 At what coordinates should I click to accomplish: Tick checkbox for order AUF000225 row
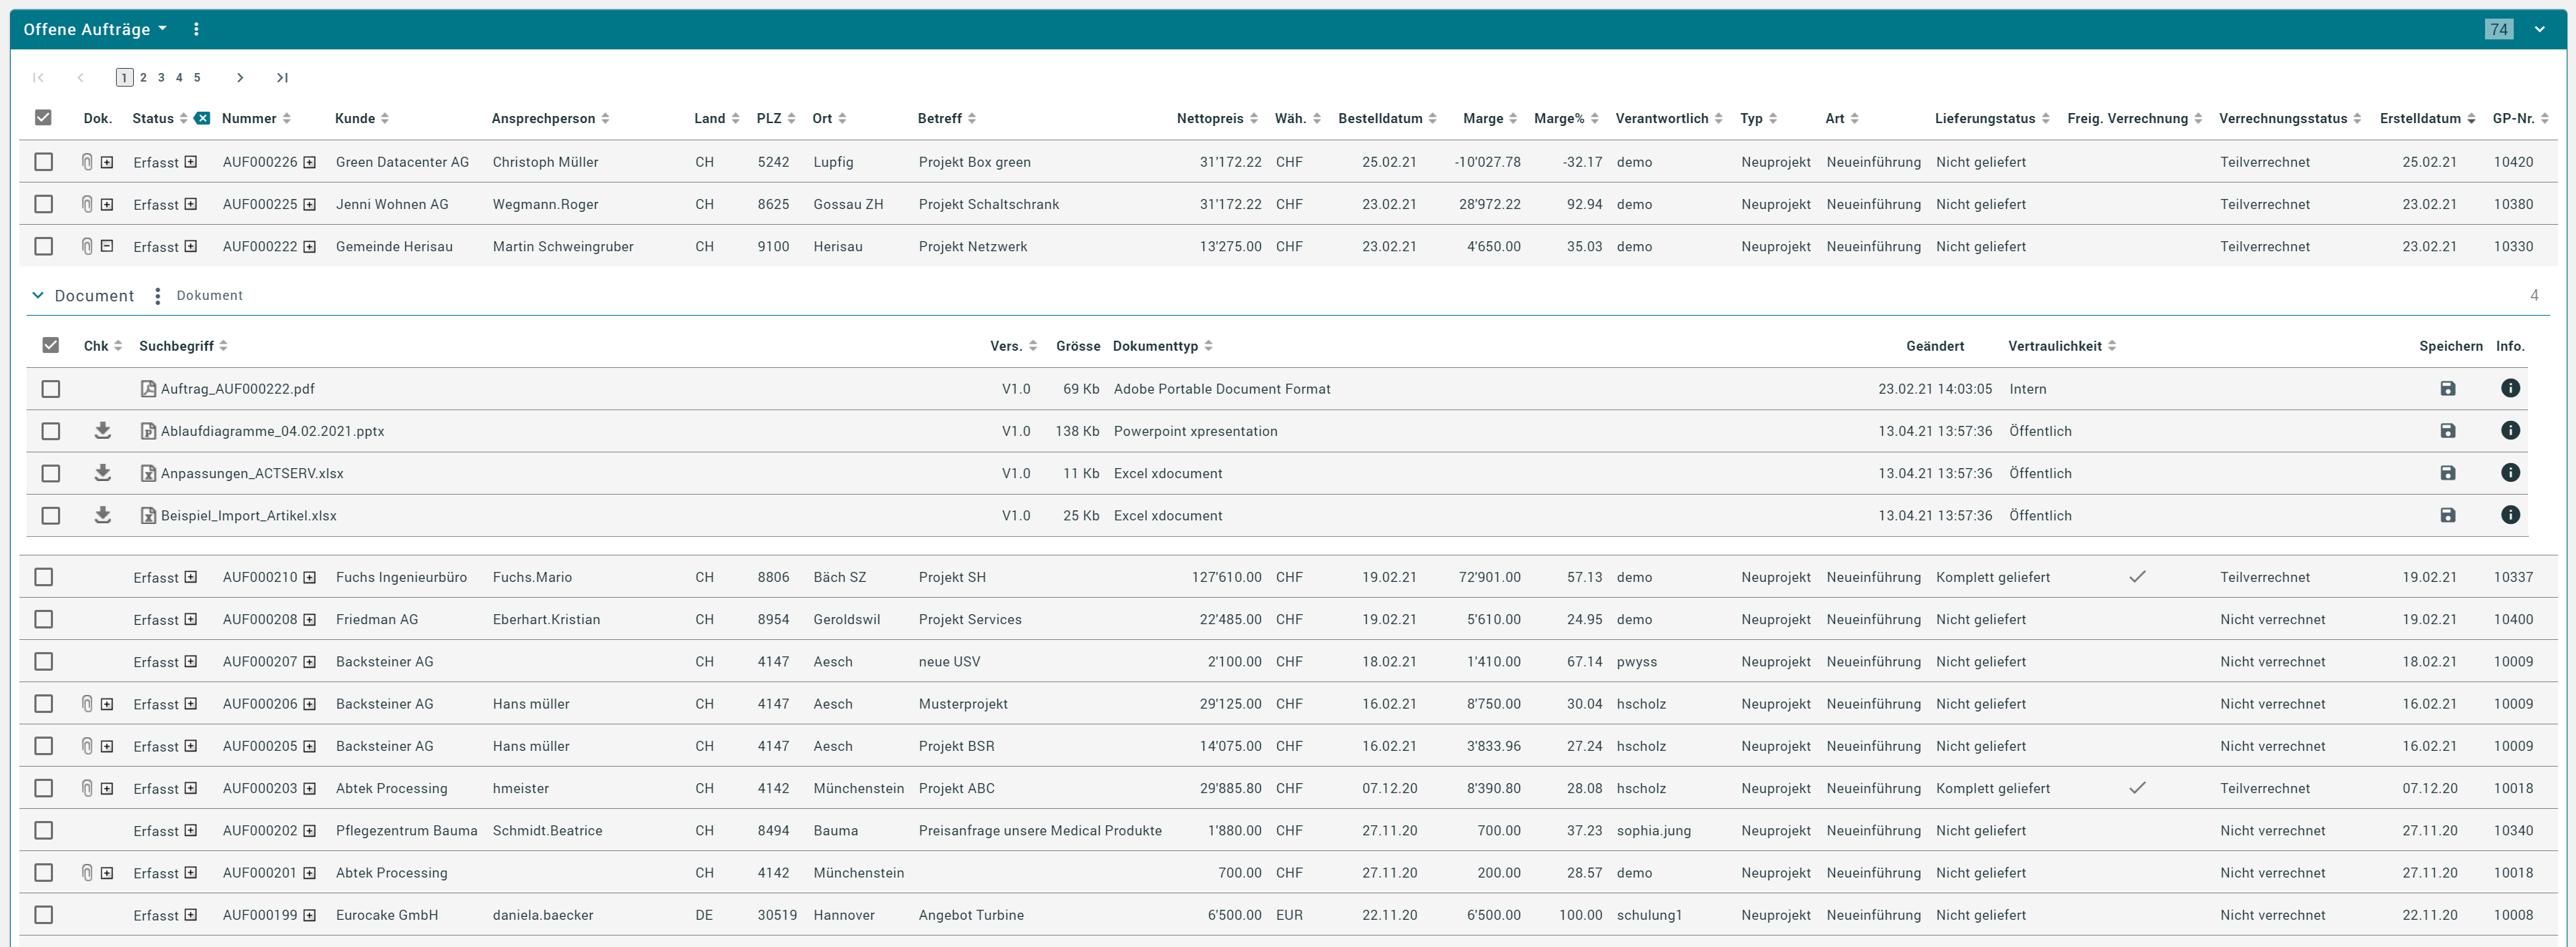click(x=43, y=204)
